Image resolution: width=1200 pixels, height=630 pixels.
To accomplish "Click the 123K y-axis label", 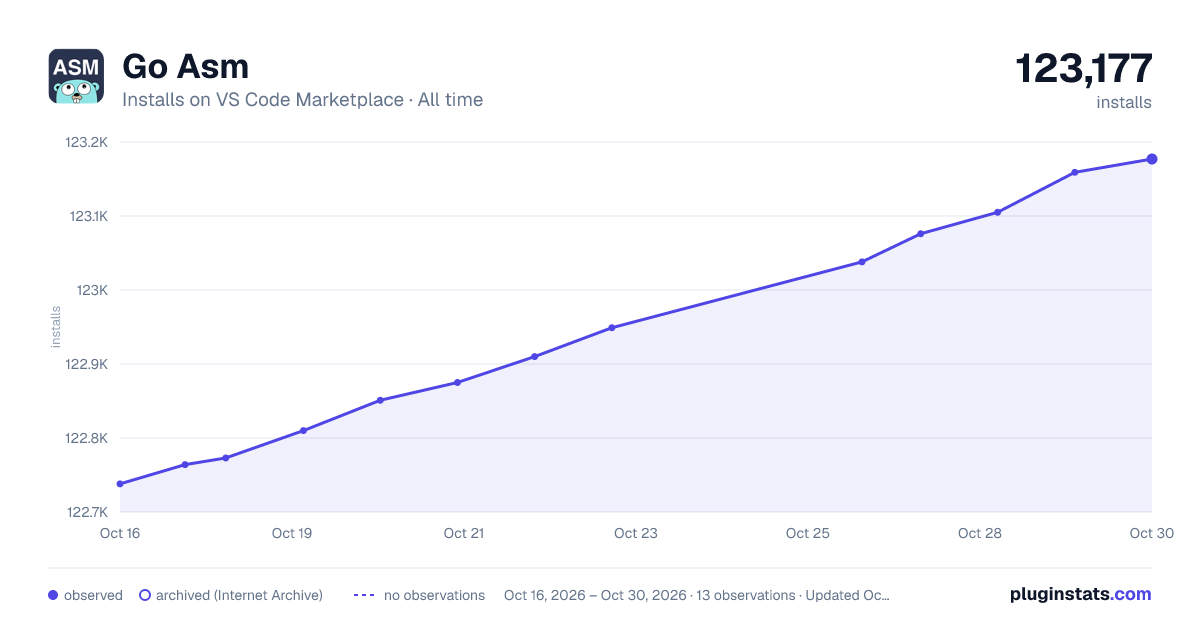I will (x=93, y=290).
